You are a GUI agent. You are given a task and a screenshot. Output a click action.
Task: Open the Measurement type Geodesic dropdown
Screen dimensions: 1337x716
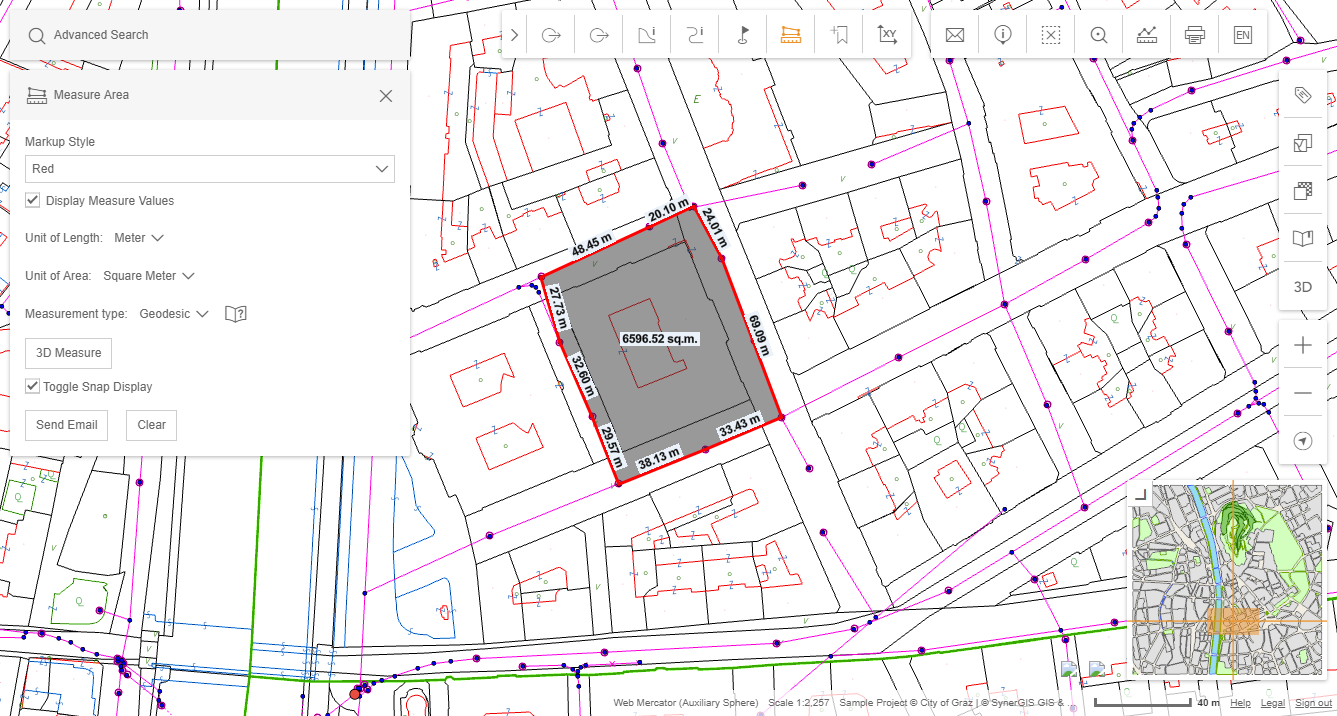(175, 313)
